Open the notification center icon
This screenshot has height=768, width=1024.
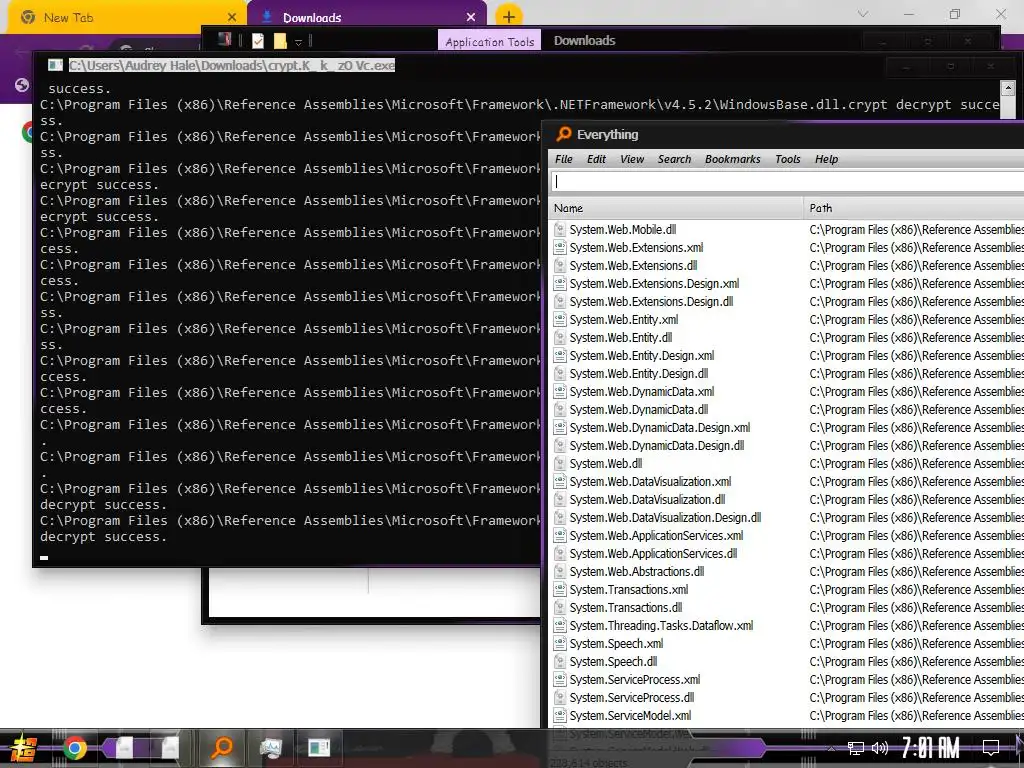(991, 747)
